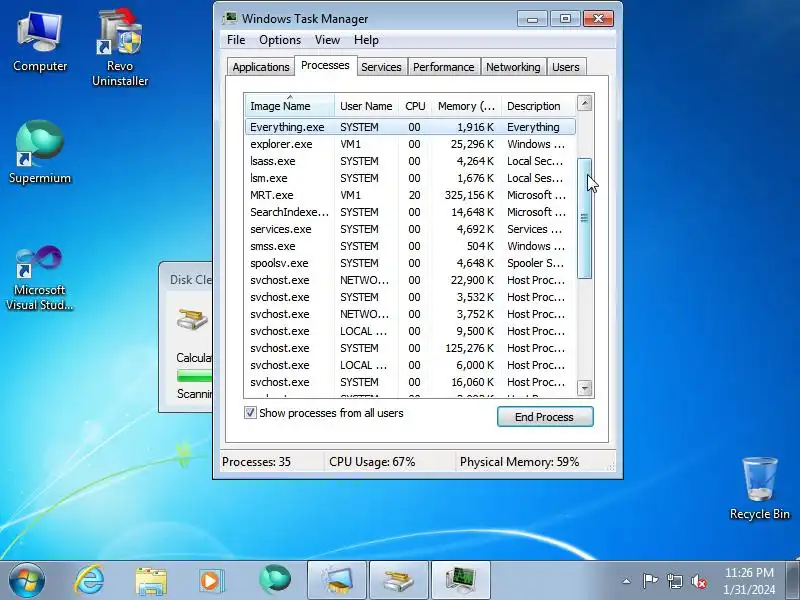The width and height of the screenshot is (800, 600).
Task: Open Microsoft Visual Studio desktop shortcut
Action: point(40,278)
